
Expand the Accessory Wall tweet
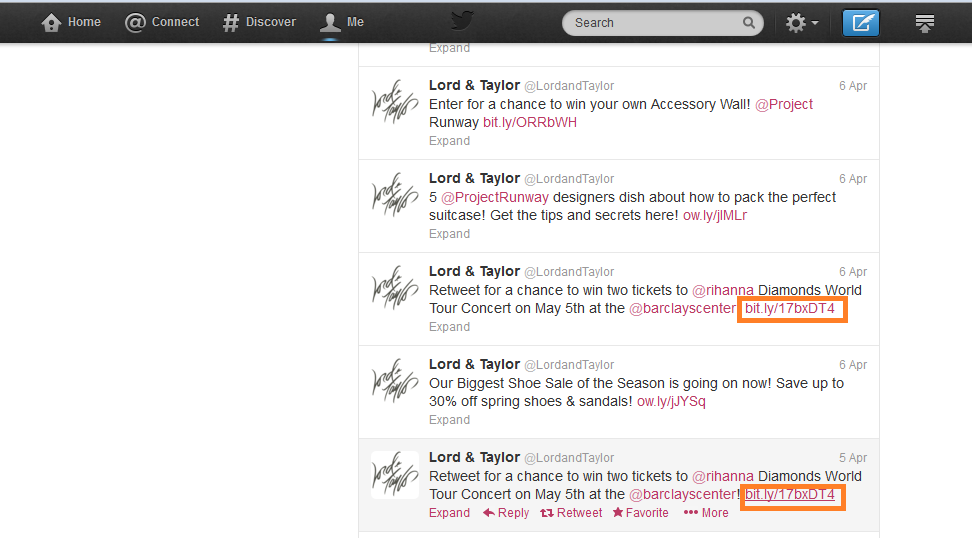click(449, 141)
